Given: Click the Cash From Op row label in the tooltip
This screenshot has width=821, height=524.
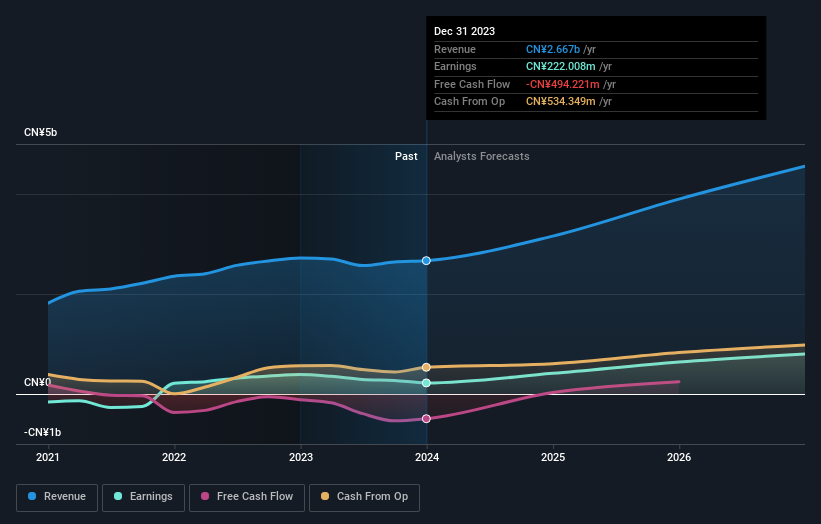Looking at the screenshot, I should pyautogui.click(x=470, y=102).
